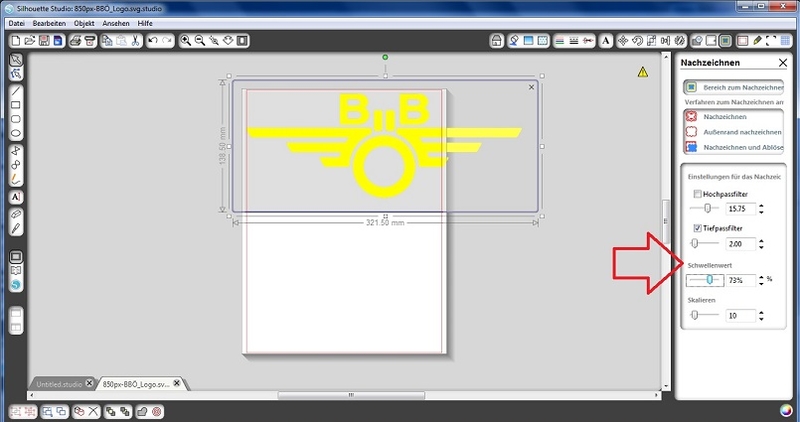Viewport: 800px width, 422px height.
Task: Close the Untitled.studio tab
Action: coord(91,383)
